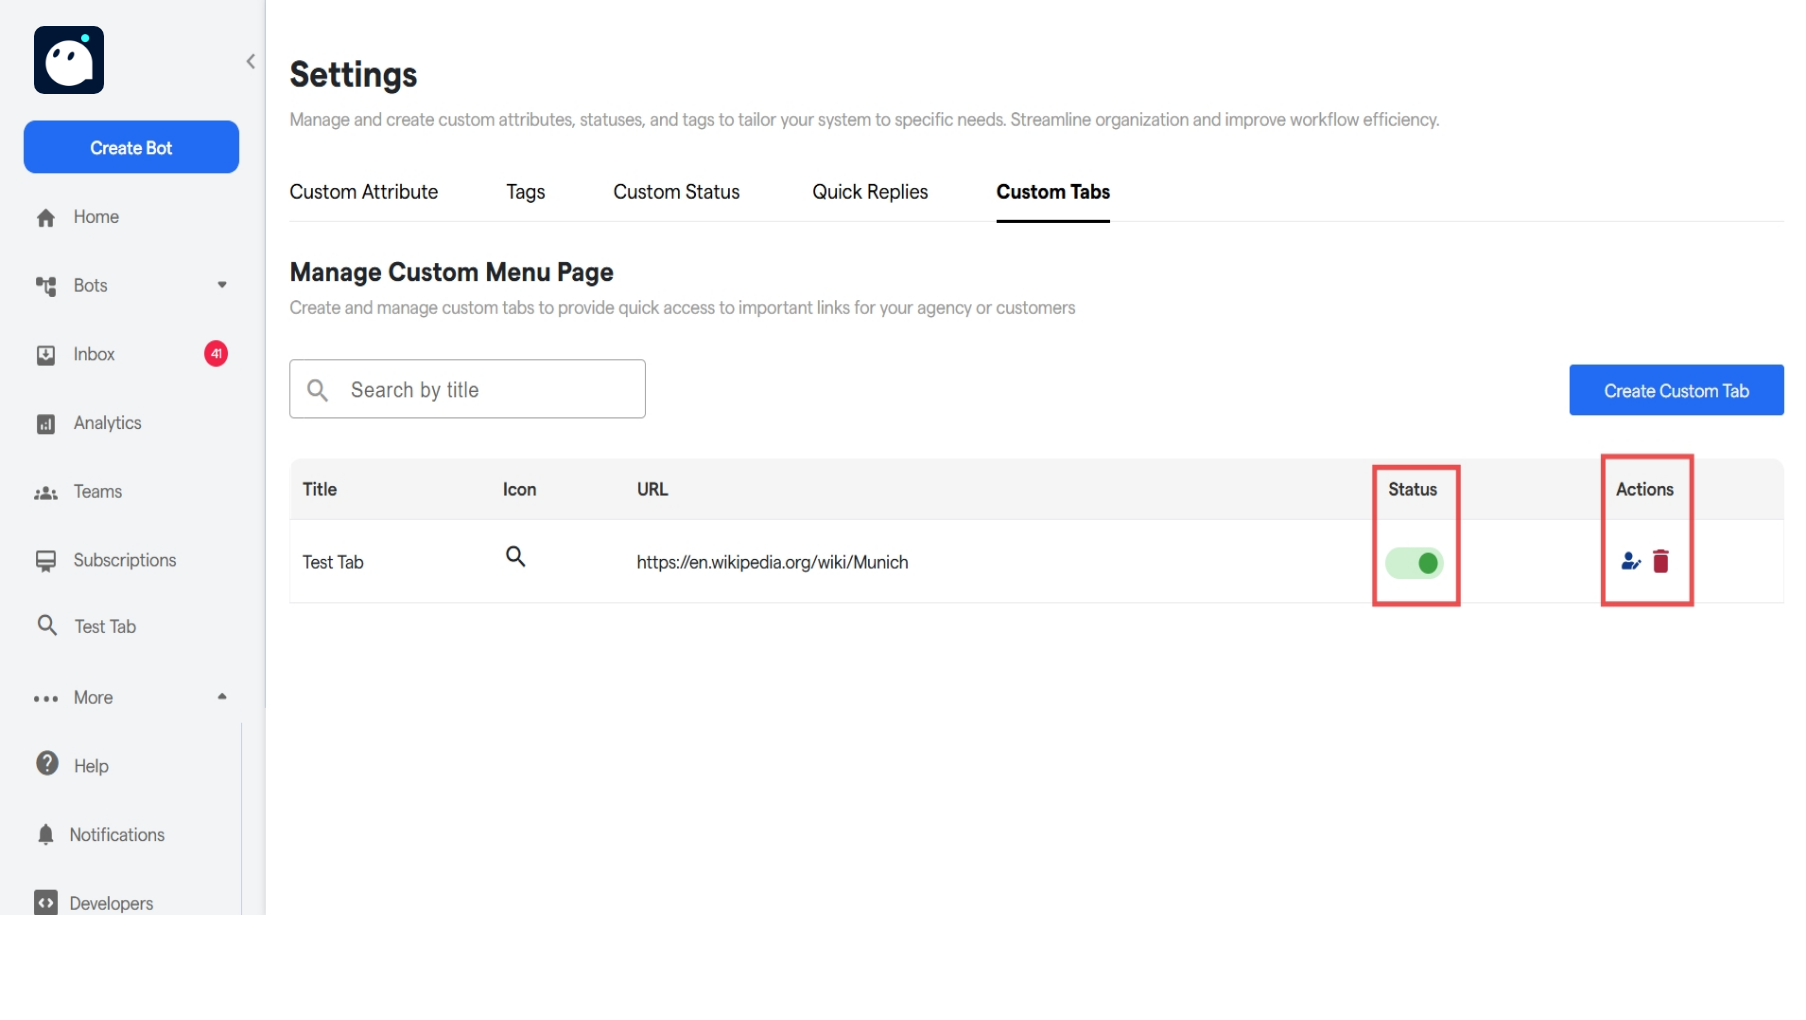Expand the Bots submenu arrow
Image resolution: width=1806 pixels, height=1020 pixels.
(222, 285)
